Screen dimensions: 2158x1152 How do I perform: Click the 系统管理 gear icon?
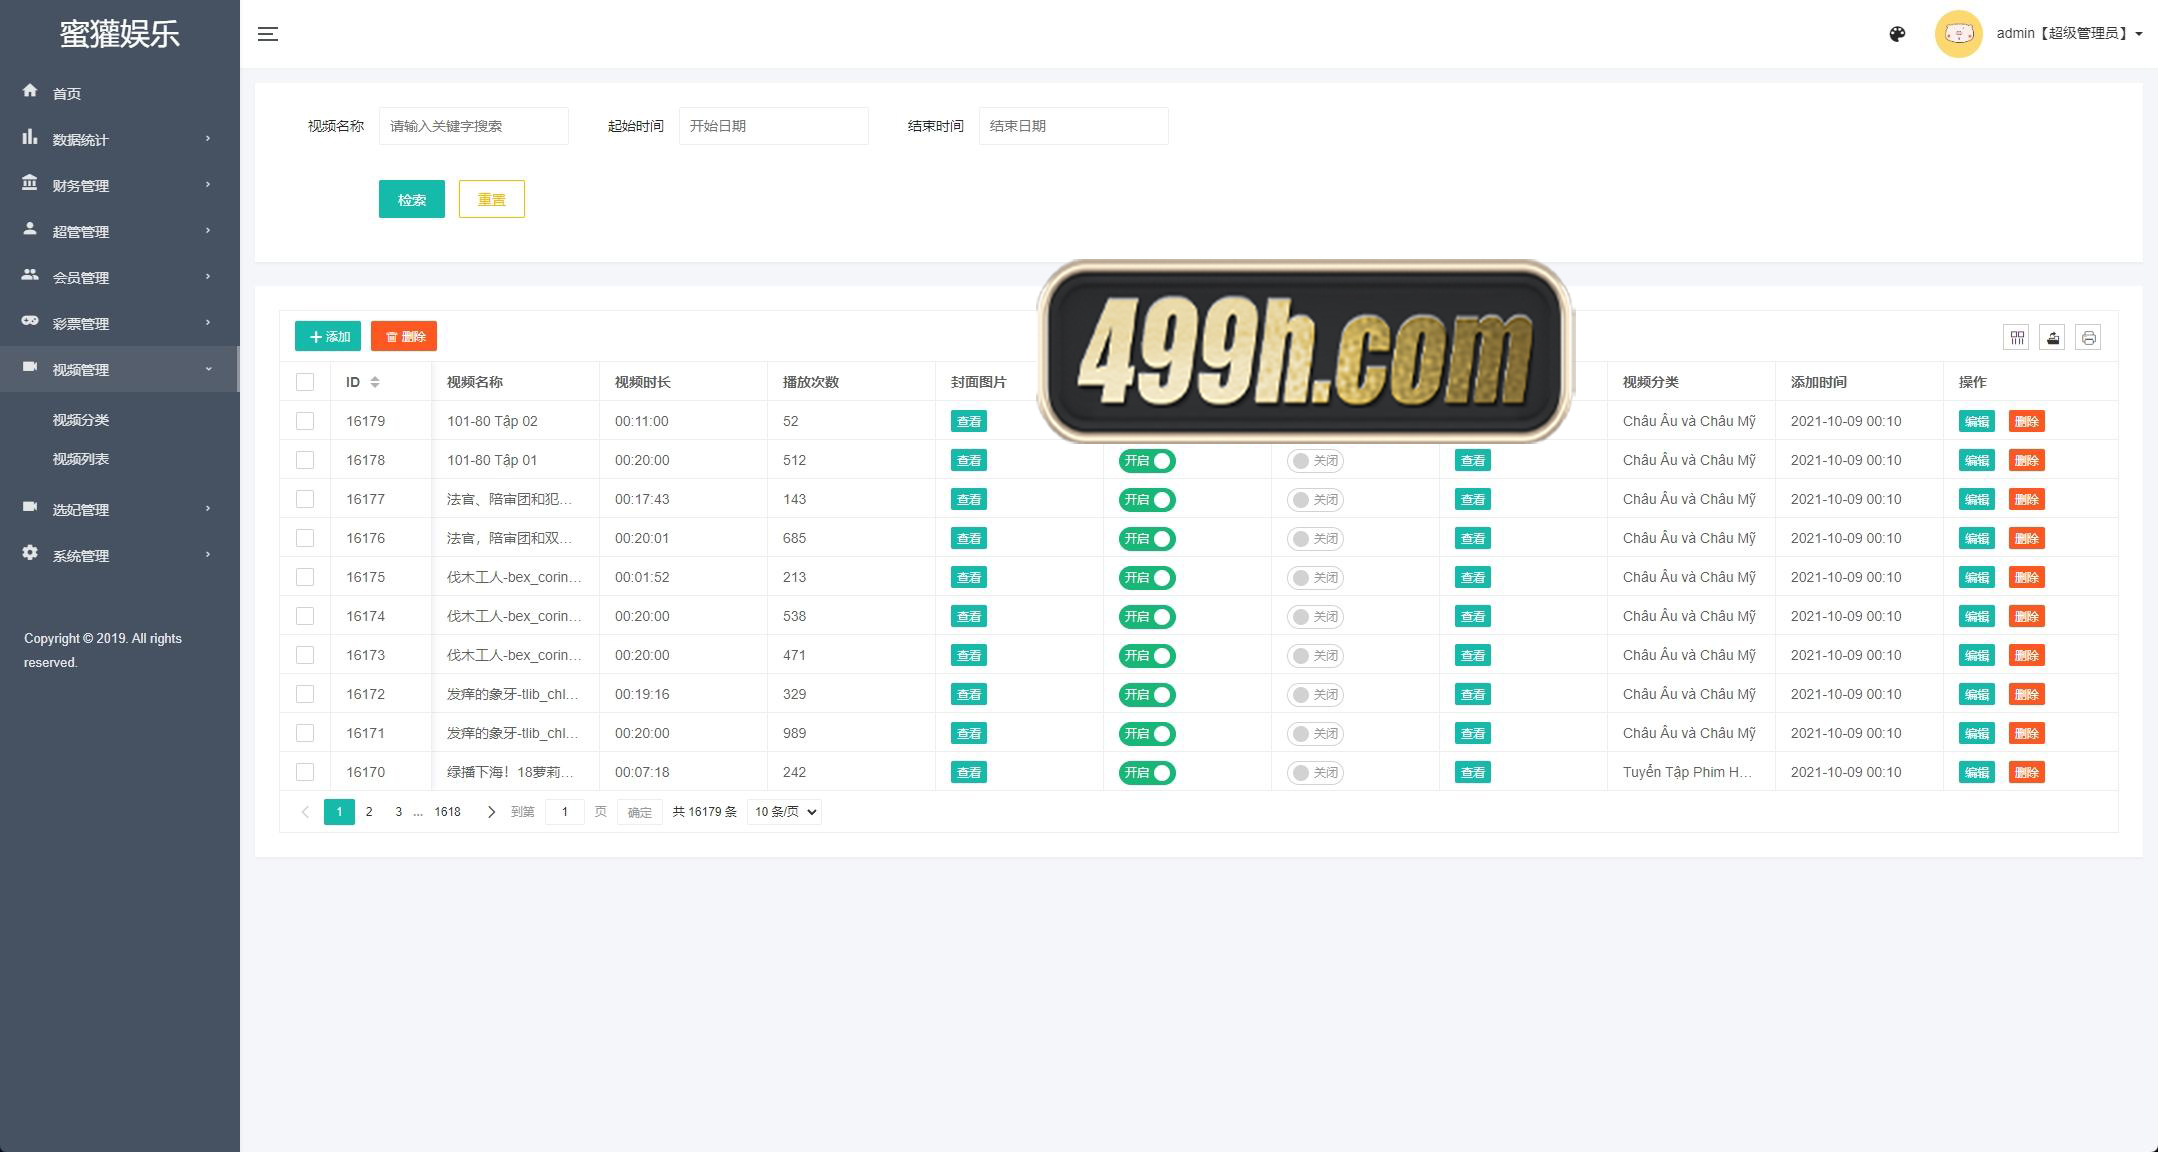click(30, 553)
